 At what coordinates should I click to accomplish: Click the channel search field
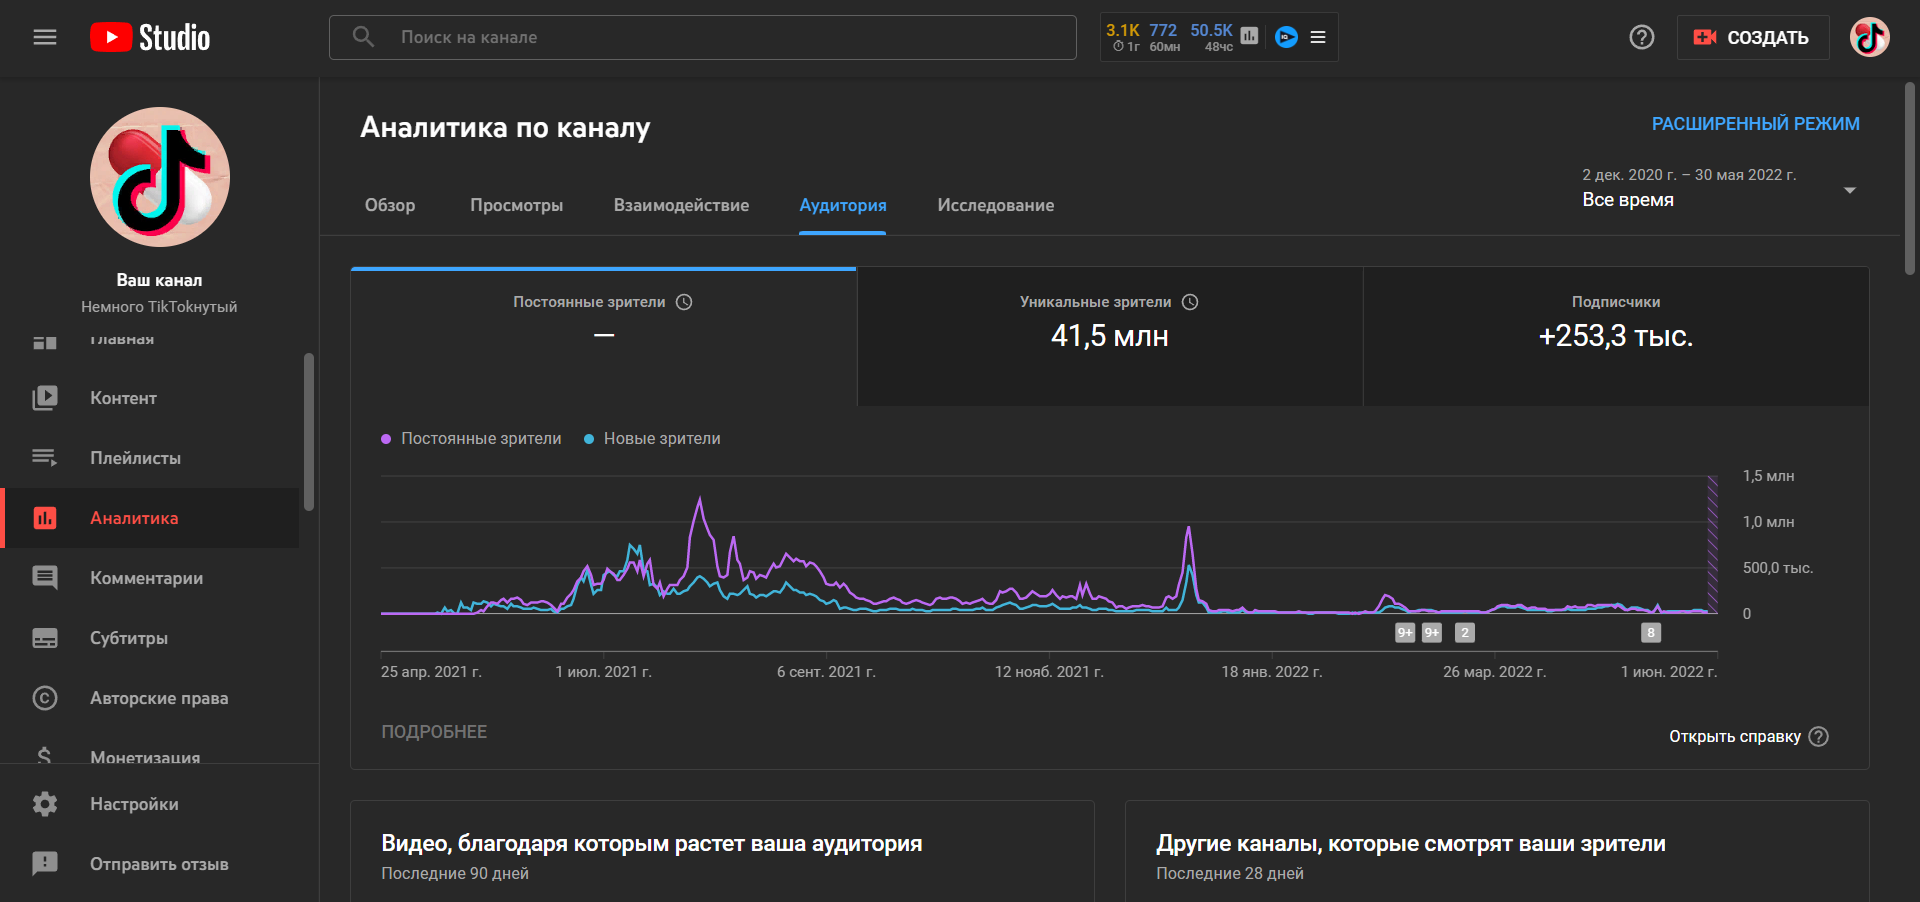(702, 37)
